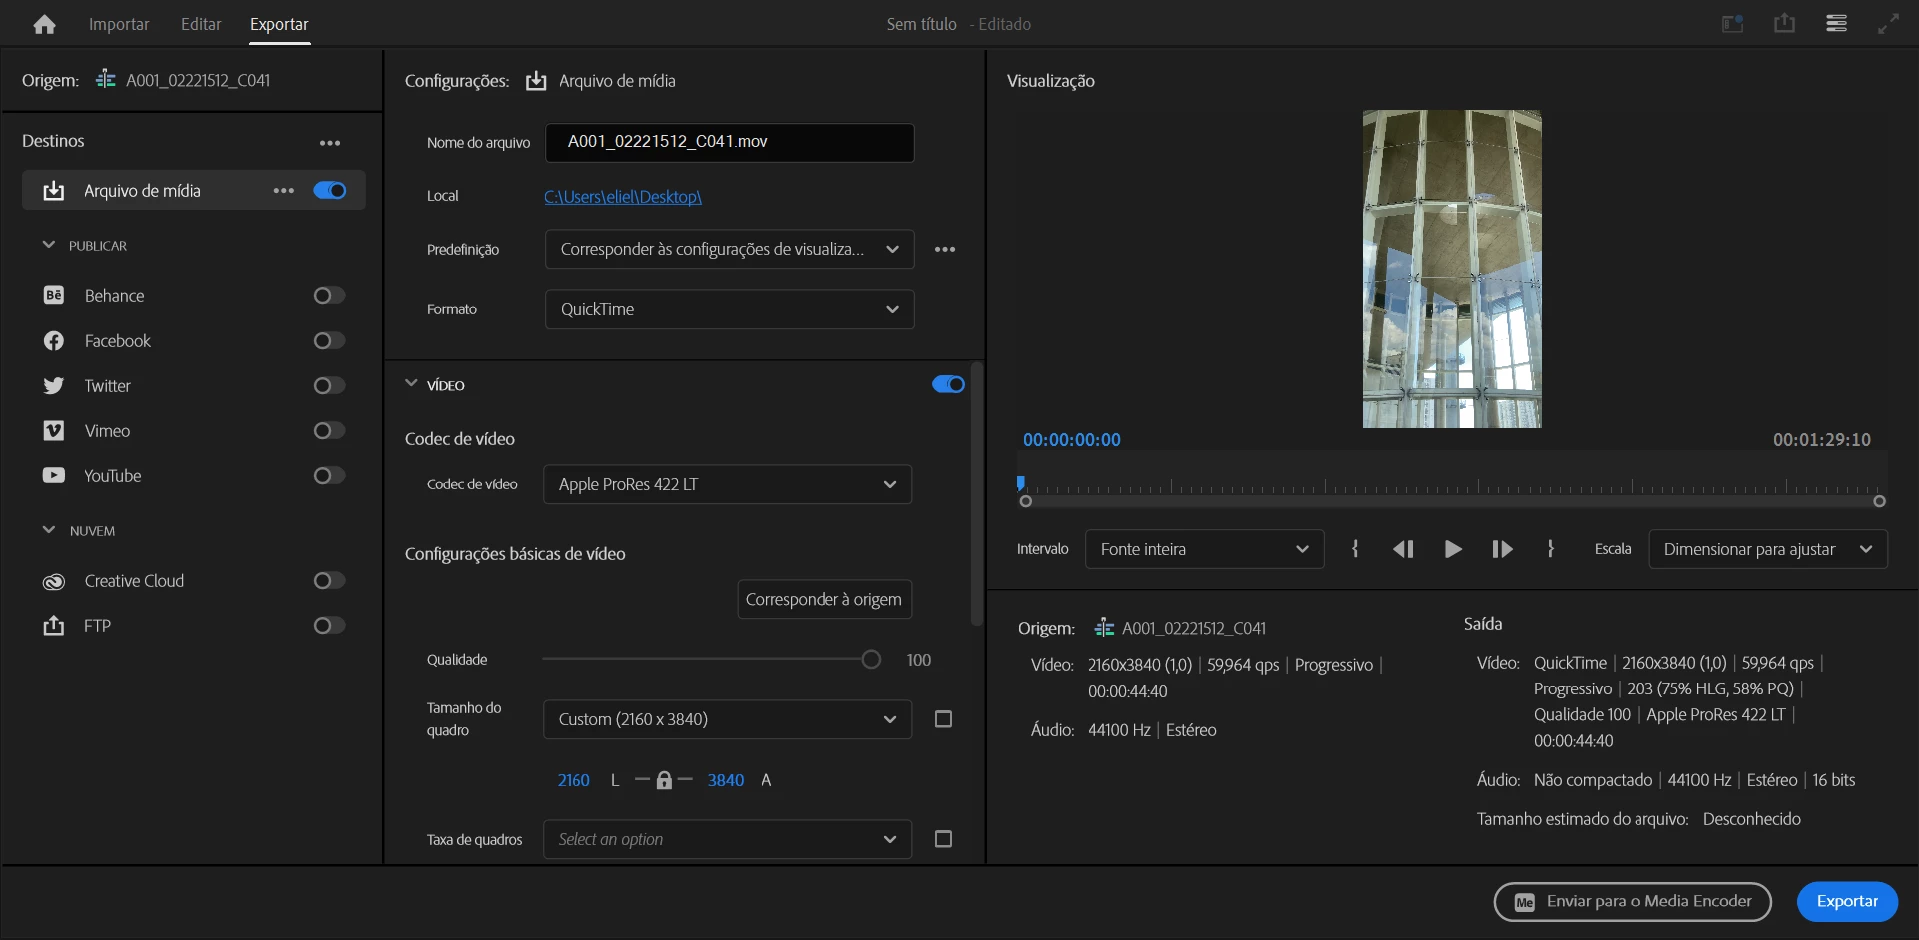The height and width of the screenshot is (940, 1919).
Task: Click the video preview thumbnail
Action: [x=1452, y=269]
